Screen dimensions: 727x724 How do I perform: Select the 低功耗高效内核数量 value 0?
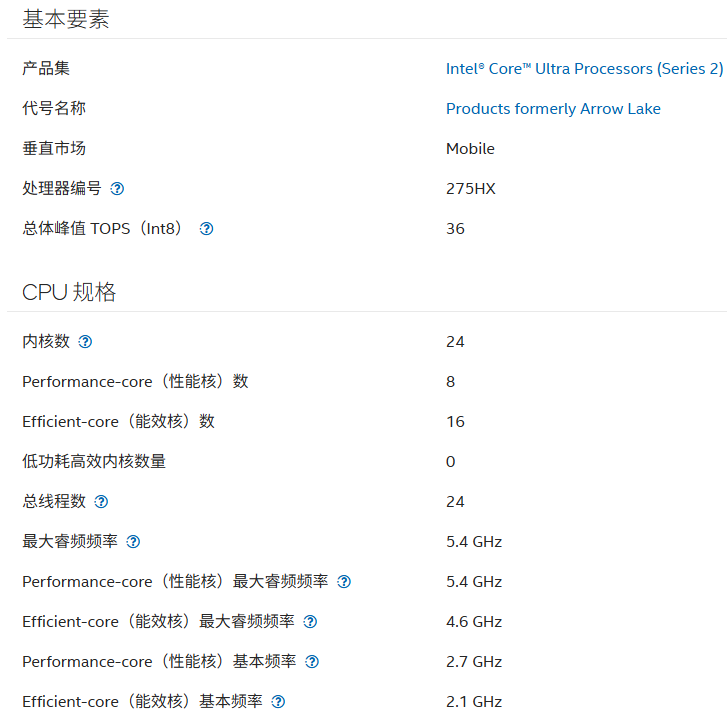pos(450,462)
